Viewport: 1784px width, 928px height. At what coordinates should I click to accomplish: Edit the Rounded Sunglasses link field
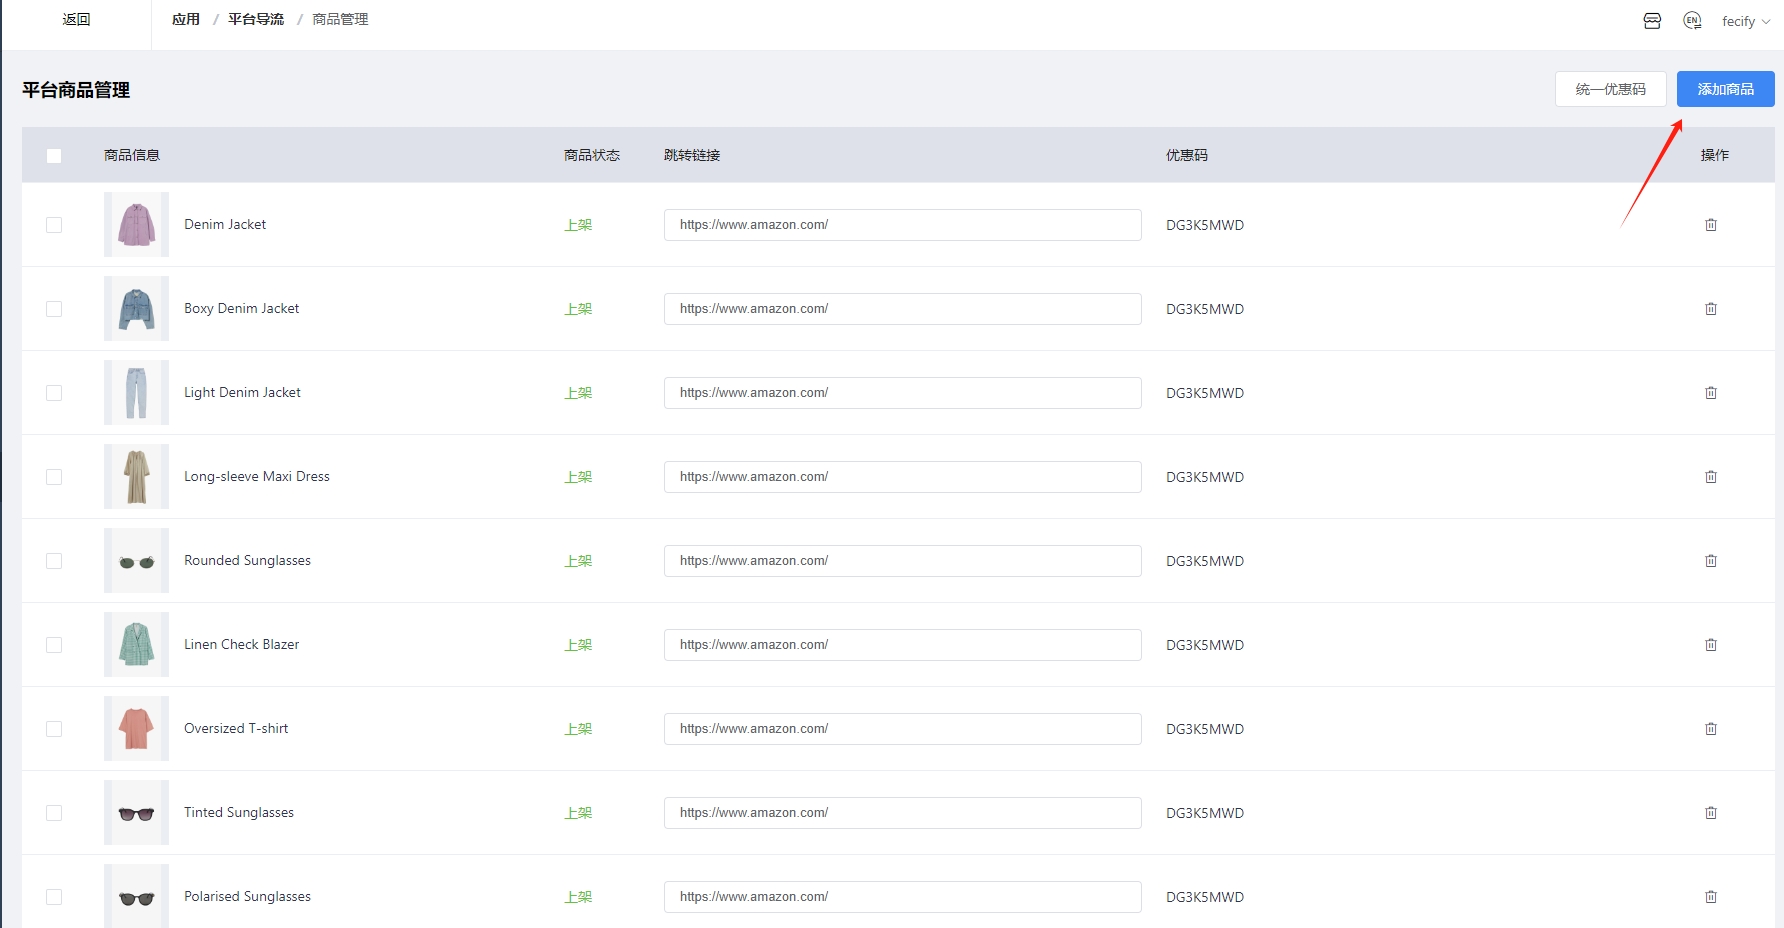(902, 561)
